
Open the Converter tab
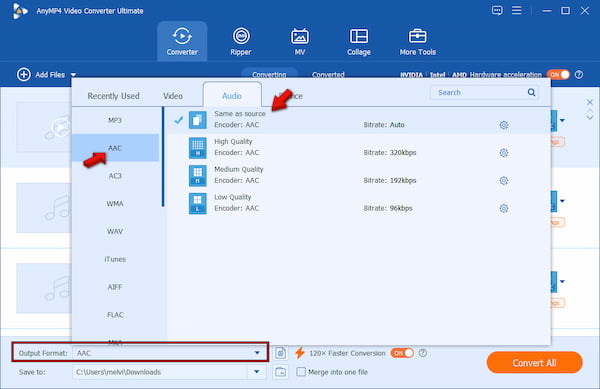(x=182, y=41)
